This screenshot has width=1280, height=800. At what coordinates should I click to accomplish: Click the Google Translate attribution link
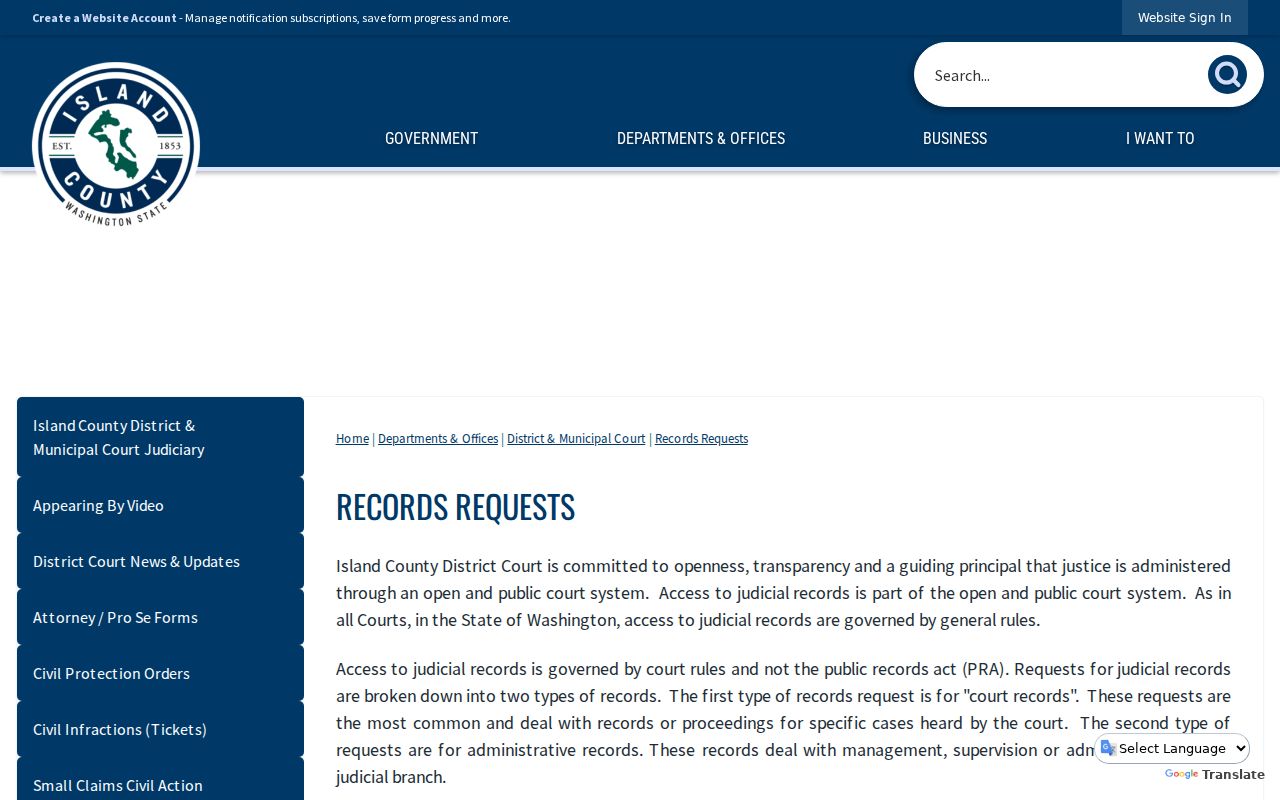click(1214, 774)
